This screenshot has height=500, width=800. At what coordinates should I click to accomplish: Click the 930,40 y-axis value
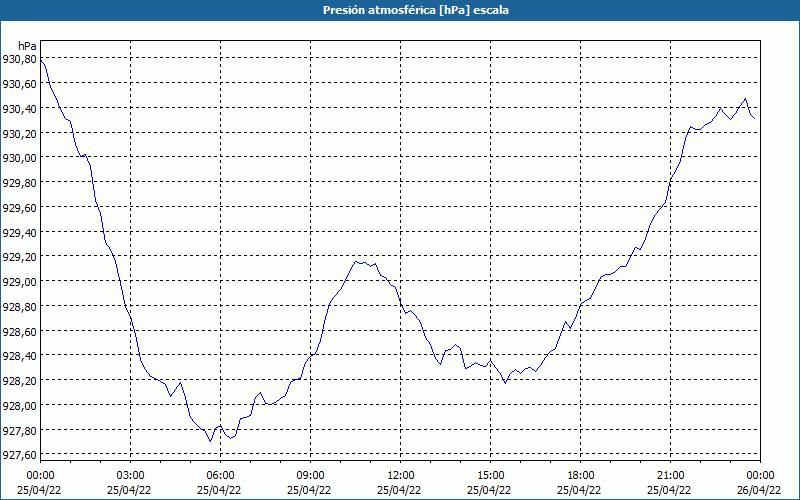click(19, 109)
